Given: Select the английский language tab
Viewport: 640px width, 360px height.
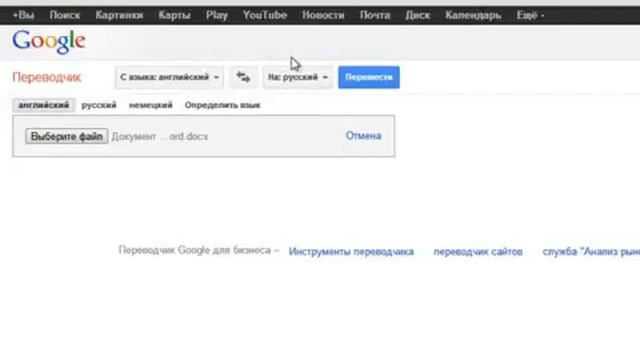Looking at the screenshot, I should [x=44, y=105].
